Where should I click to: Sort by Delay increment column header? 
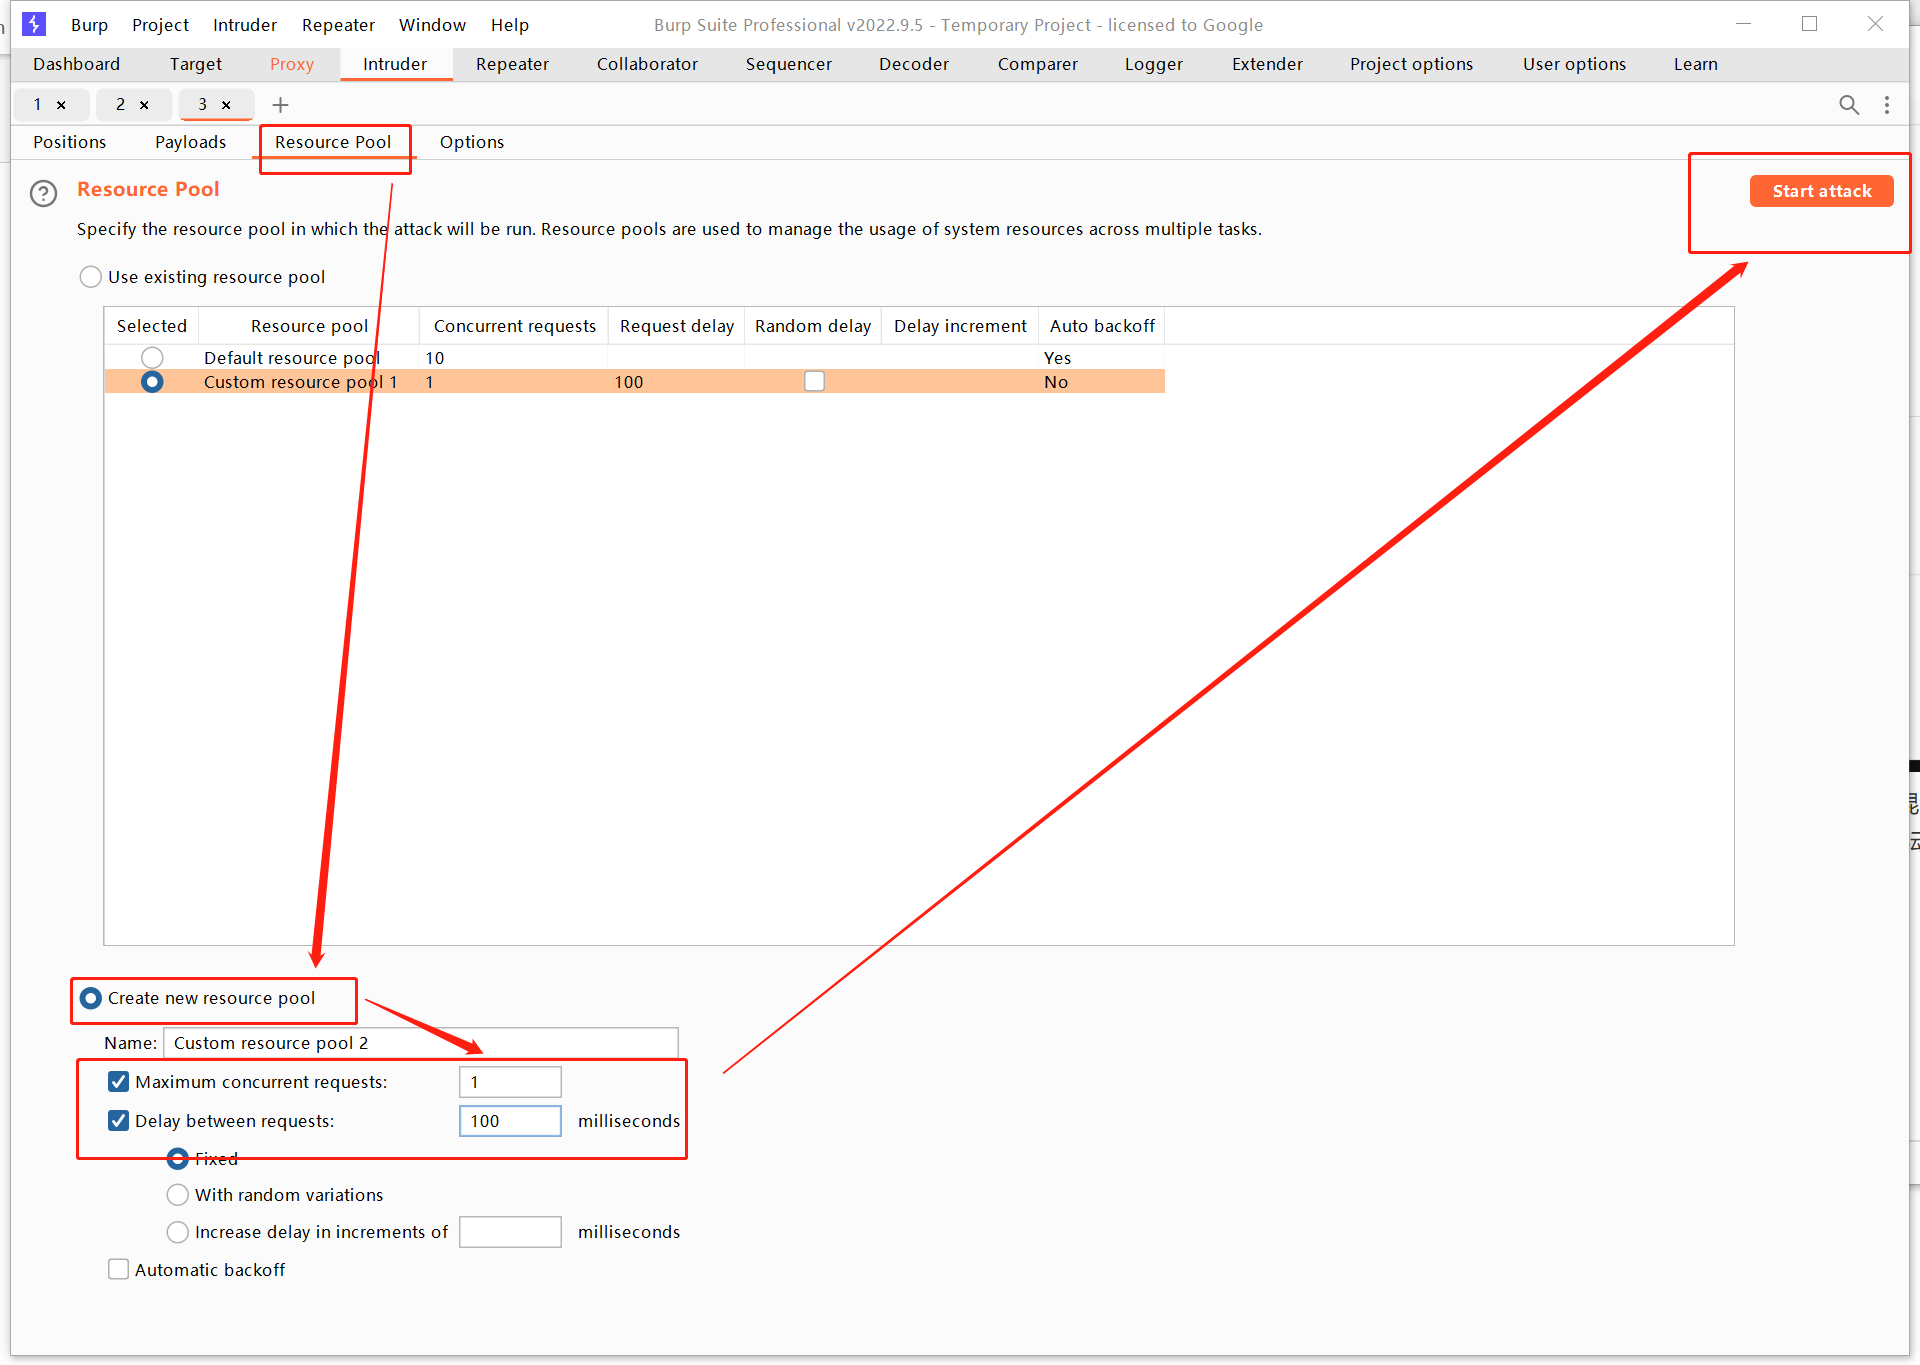click(x=960, y=326)
